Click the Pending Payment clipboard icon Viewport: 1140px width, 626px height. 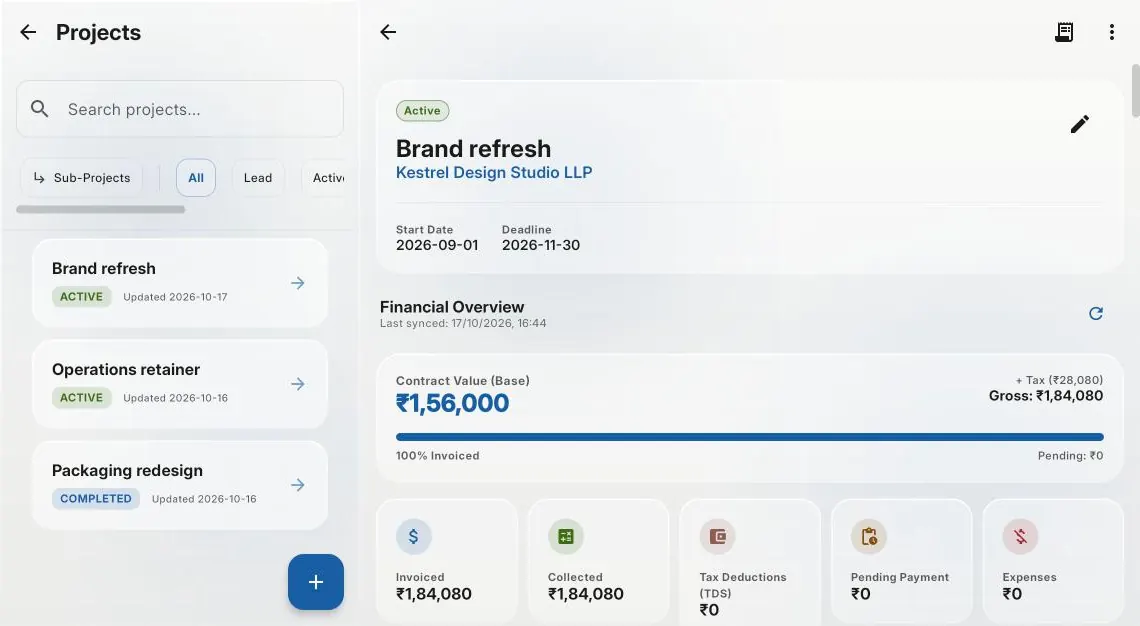coord(869,537)
